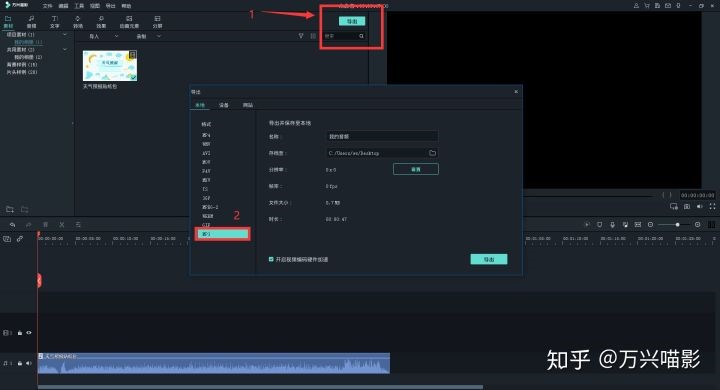Screen dimensions: 720x390
Task: Click the browse folder icon for save path
Action: [x=432, y=153]
